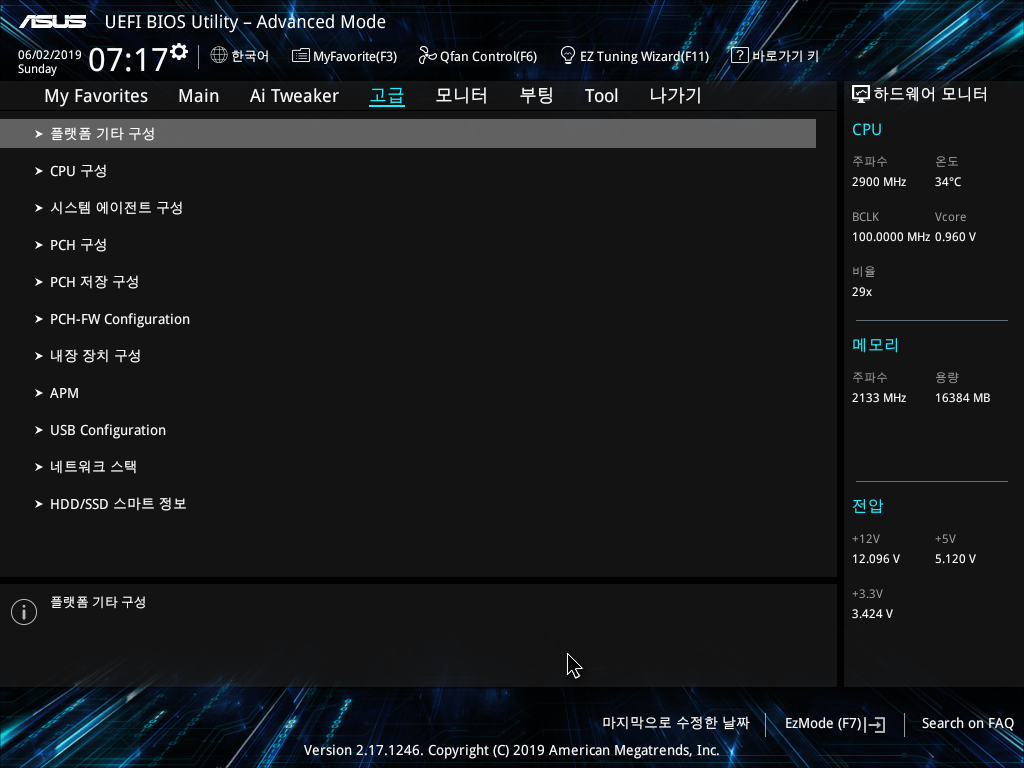Click the 플랫폼 기타 구성 help description
Image resolution: width=1024 pixels, height=768 pixels.
(98, 602)
